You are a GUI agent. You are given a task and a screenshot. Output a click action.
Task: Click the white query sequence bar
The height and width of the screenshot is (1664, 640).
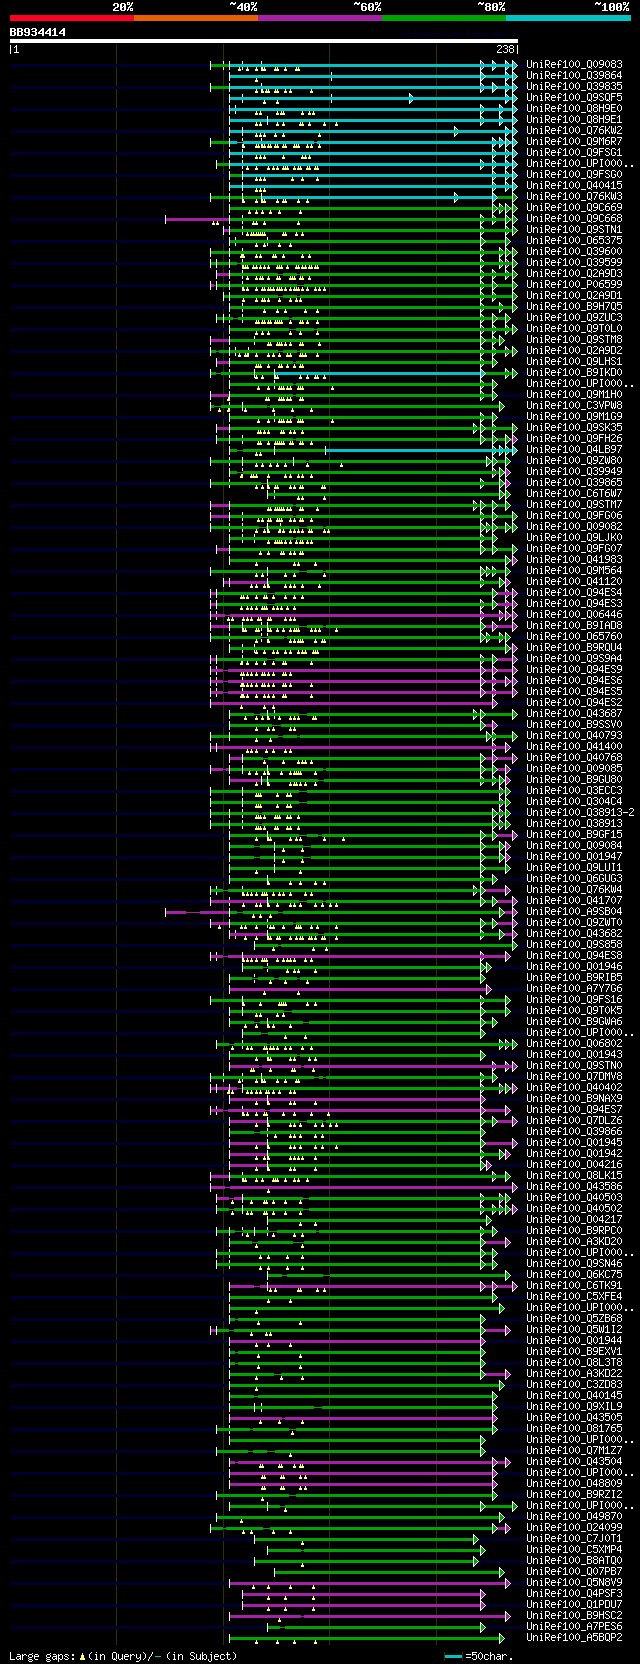pos(264,41)
